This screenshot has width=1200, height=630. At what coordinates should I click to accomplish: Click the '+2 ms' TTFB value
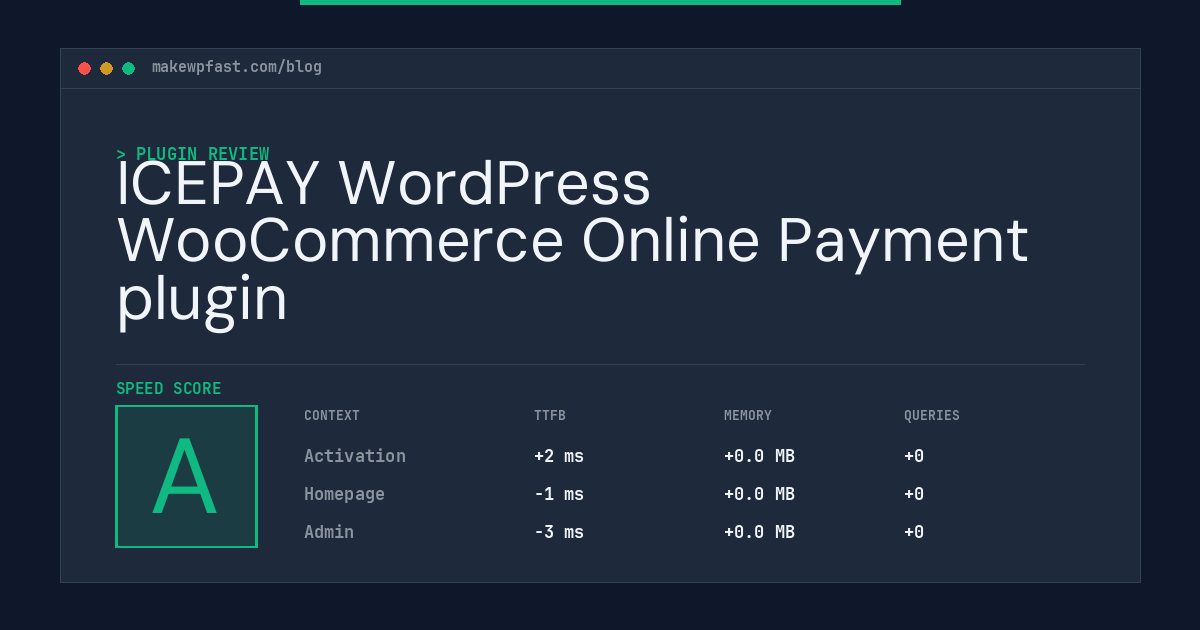click(x=559, y=456)
